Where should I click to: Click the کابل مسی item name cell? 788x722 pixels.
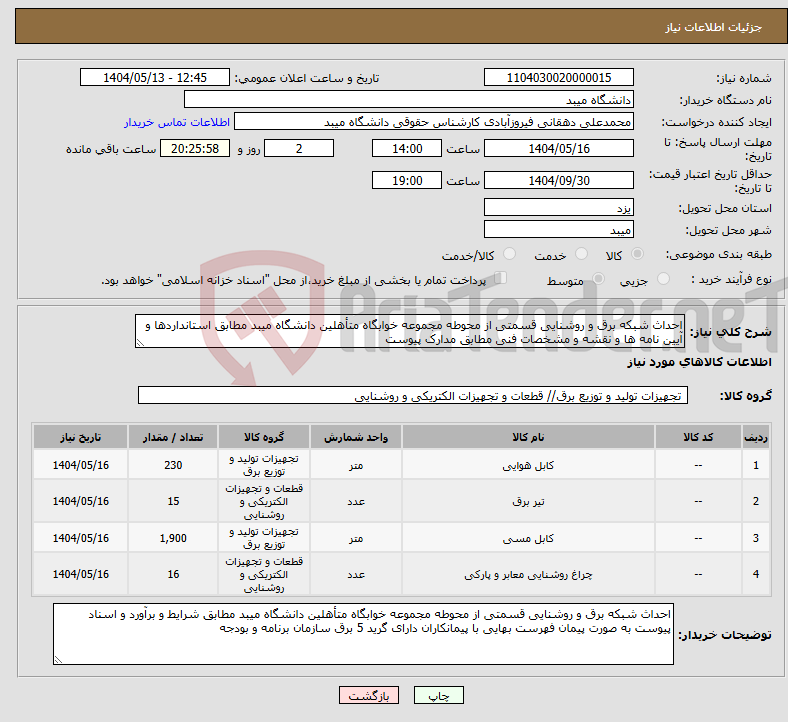pos(528,538)
